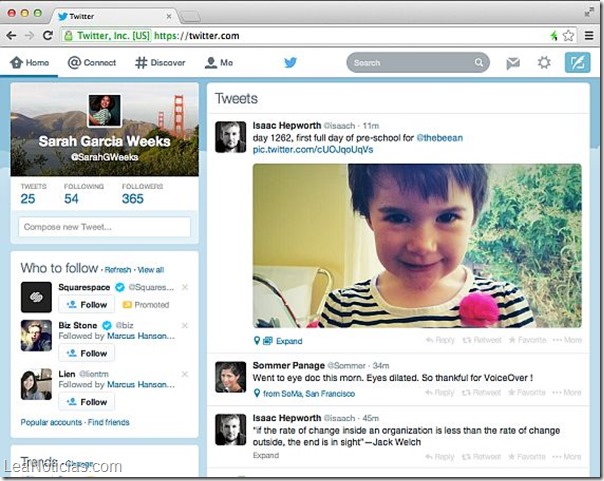Image resolution: width=604 pixels, height=481 pixels.
Task: Open More menu on photo tweet
Action: [567, 340]
